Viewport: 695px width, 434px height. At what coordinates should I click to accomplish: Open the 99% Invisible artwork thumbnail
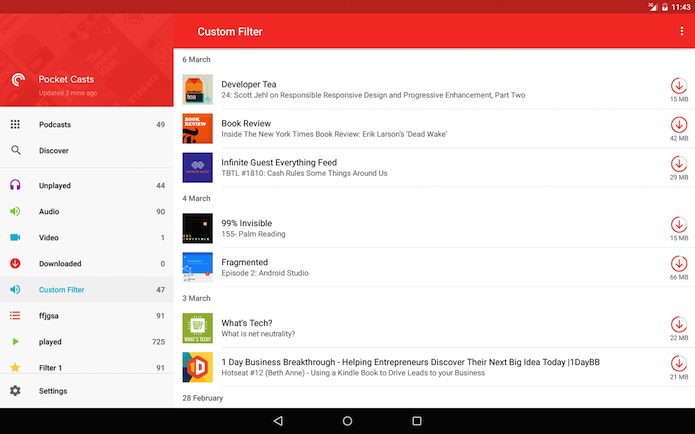point(197,228)
